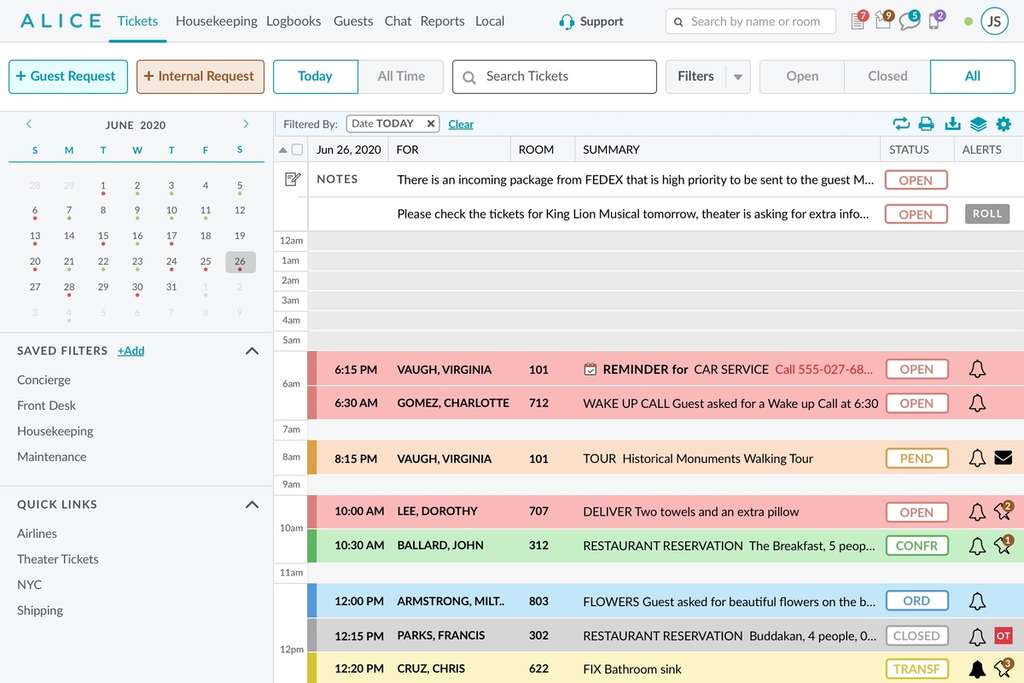The image size is (1024, 683).
Task: Open the Reports menu item
Action: coord(442,21)
